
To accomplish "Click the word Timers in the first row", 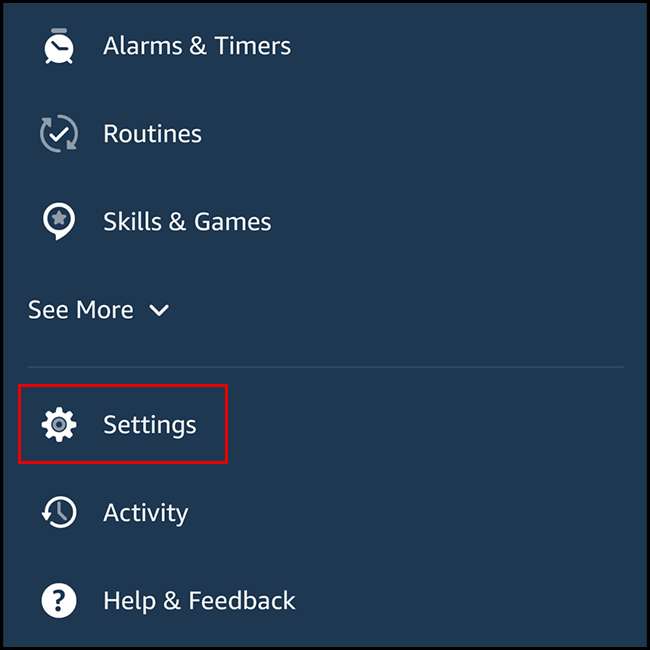I will pyautogui.click(x=252, y=46).
